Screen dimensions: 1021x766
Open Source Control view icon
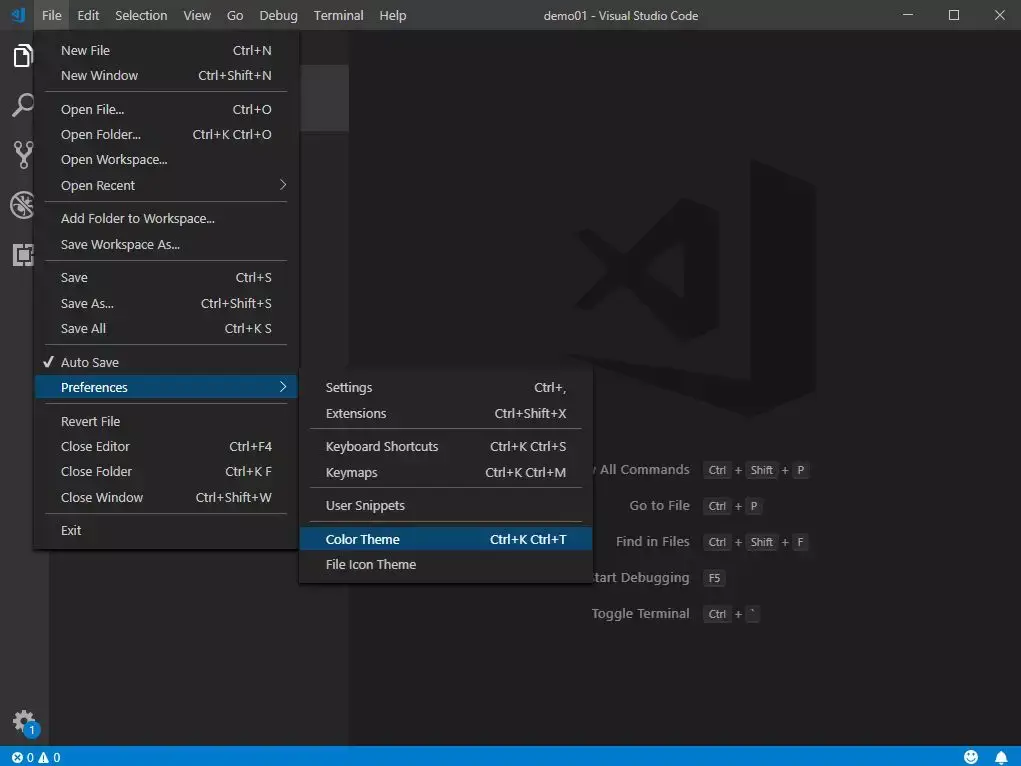[22, 155]
